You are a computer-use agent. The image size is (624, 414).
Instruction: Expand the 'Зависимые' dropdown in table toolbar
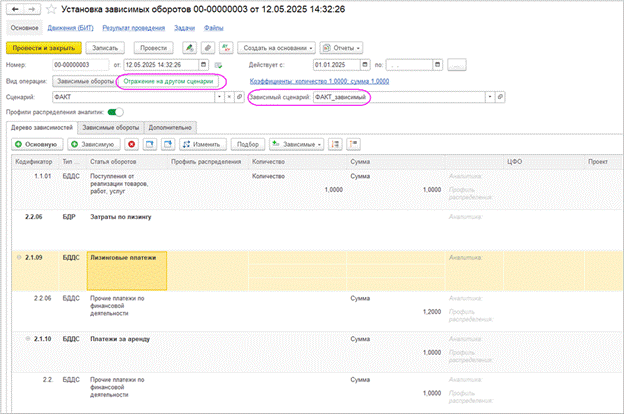click(298, 145)
